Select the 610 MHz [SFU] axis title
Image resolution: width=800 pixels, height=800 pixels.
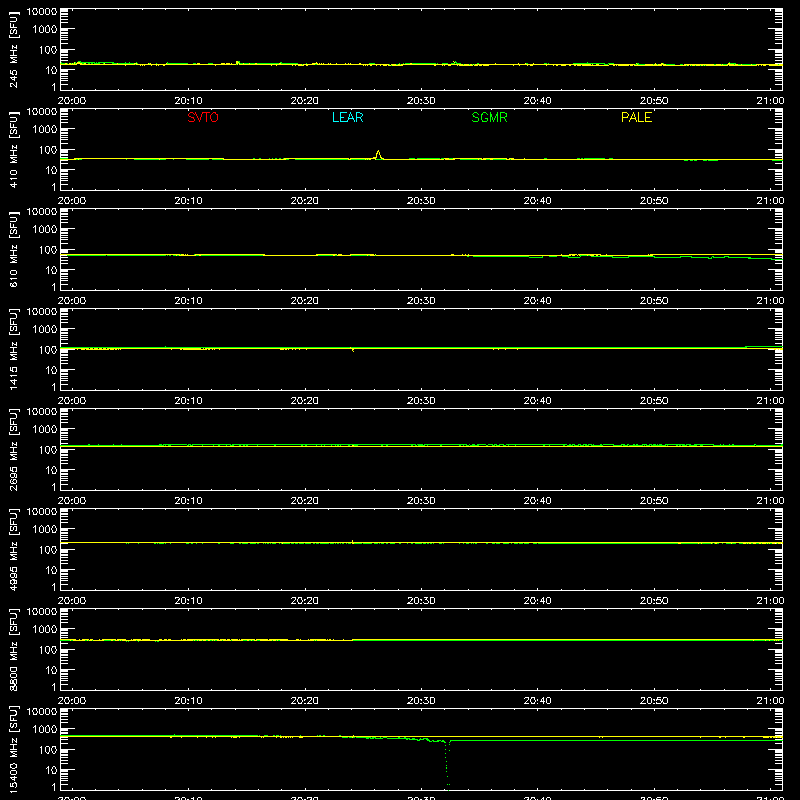[13, 249]
